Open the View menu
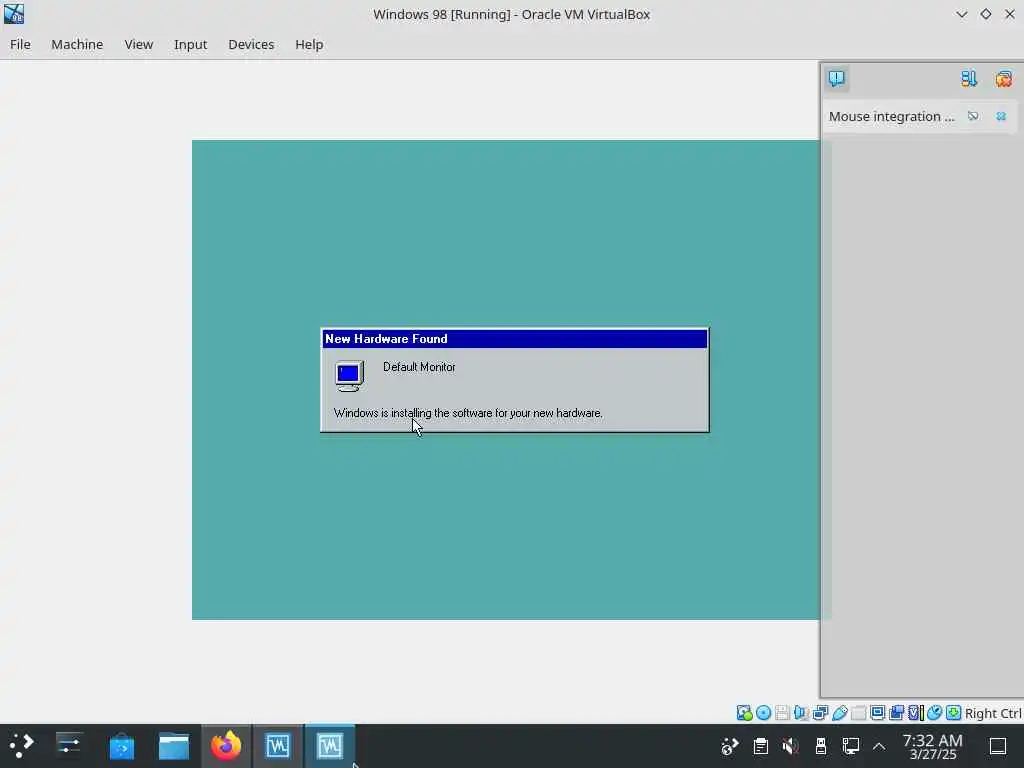Viewport: 1024px width, 768px height. point(138,44)
